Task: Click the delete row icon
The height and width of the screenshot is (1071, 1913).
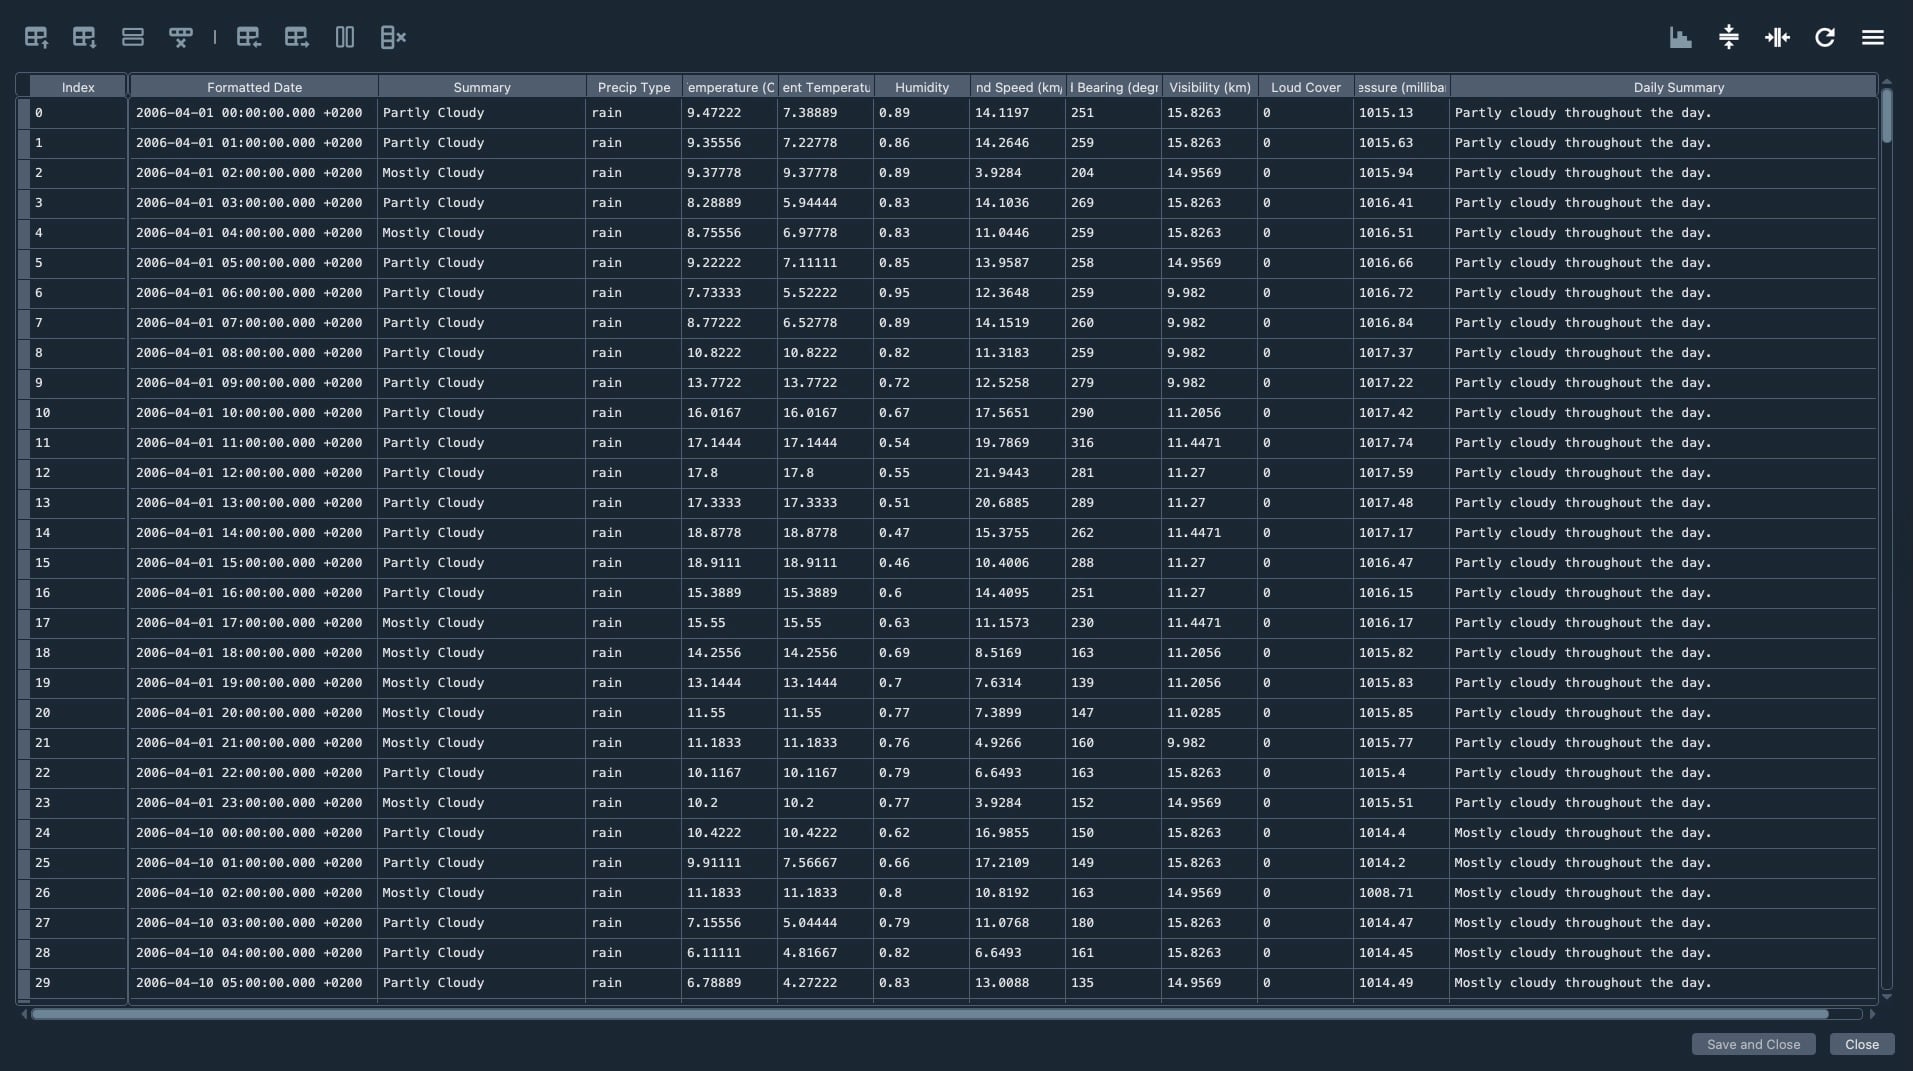Action: (x=181, y=38)
